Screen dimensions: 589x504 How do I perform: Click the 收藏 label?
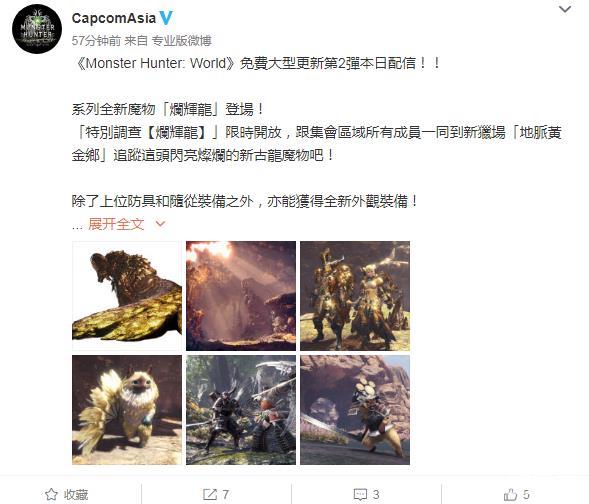tap(76, 494)
